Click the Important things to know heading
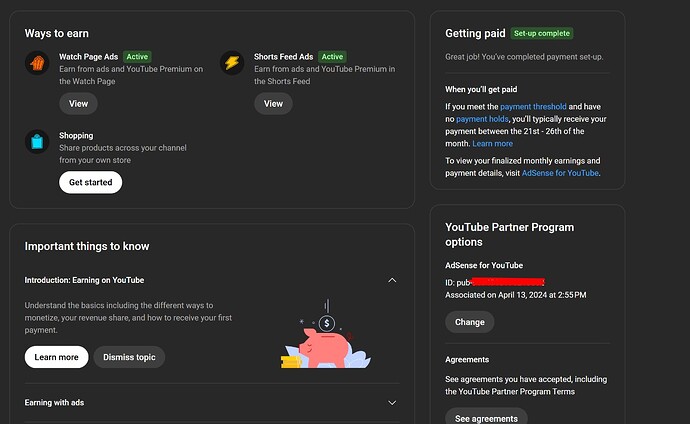 coord(87,246)
